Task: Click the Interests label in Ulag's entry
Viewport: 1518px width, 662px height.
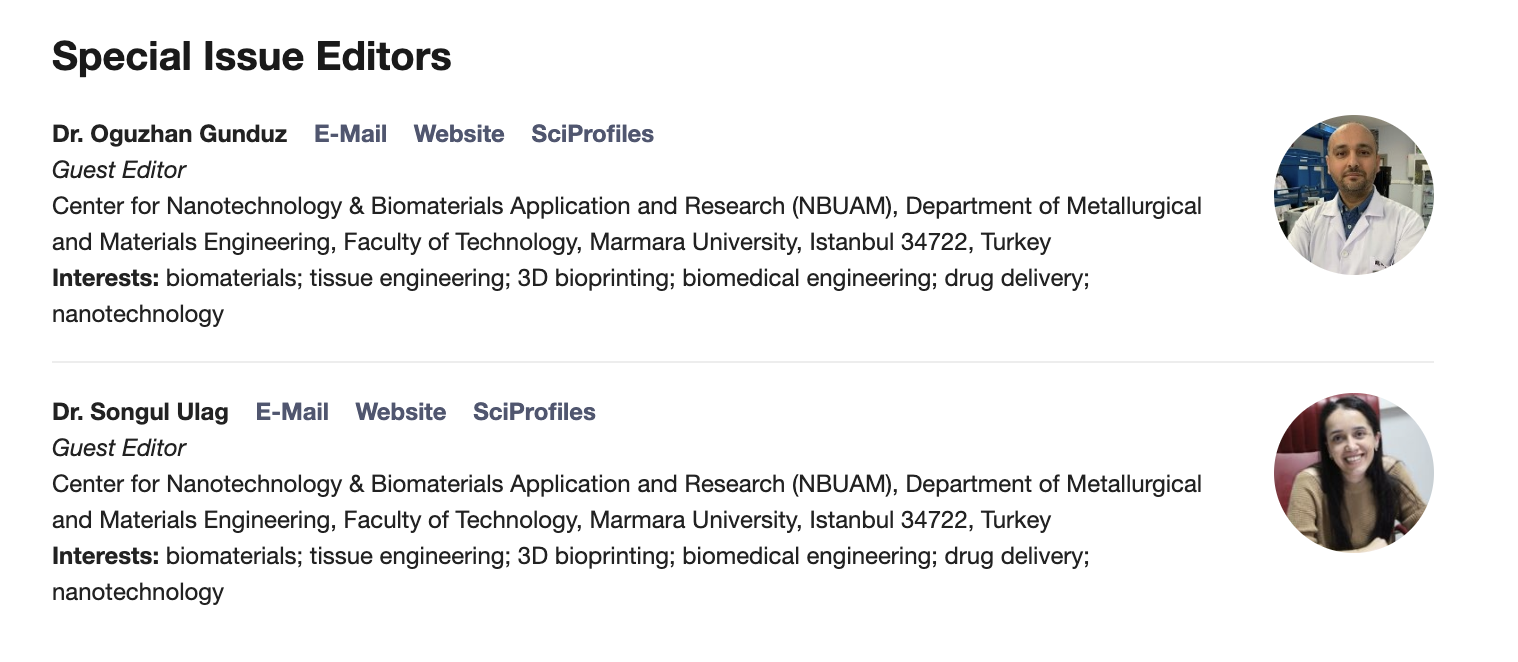Action: 105,556
